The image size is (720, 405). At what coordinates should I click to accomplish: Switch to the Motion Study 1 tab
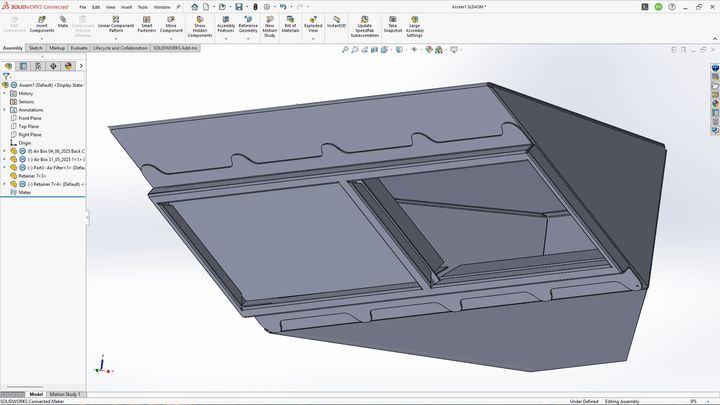click(65, 395)
